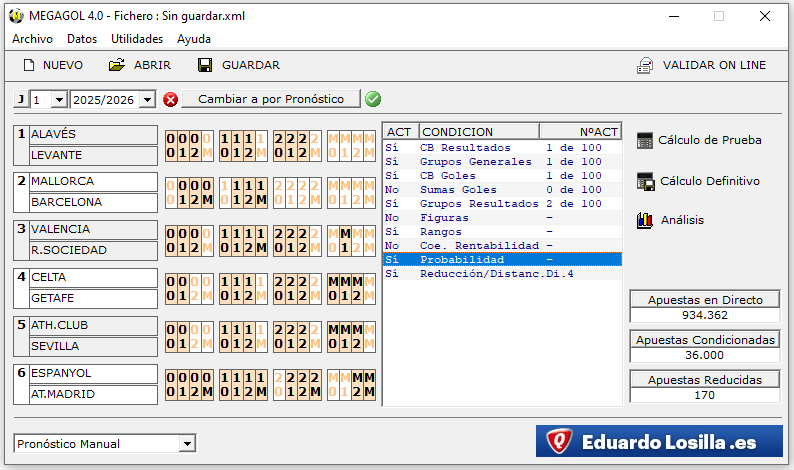The height and width of the screenshot is (470, 794).
Task: Open the Pronóstico Manual dropdown
Action: (x=187, y=444)
